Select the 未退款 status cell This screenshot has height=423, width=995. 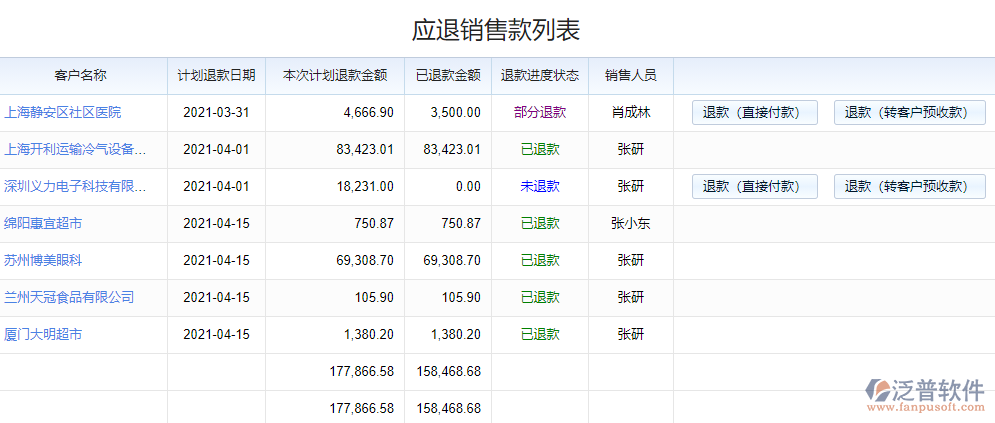tap(540, 187)
